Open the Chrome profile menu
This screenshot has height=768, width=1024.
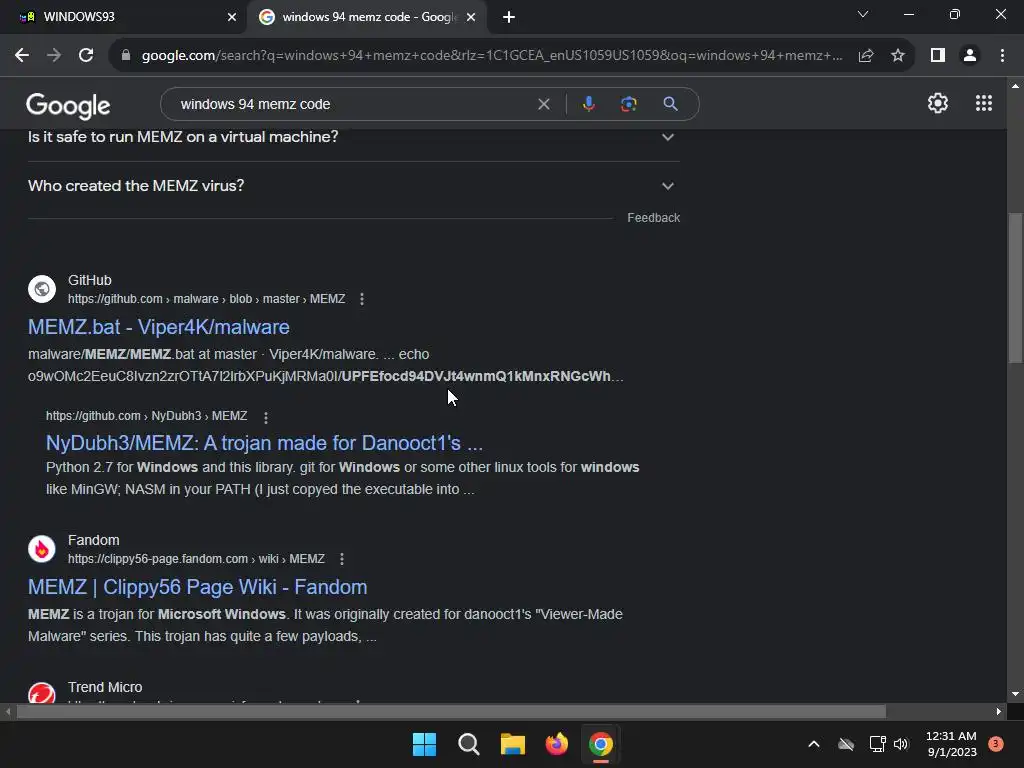pyautogui.click(x=970, y=56)
